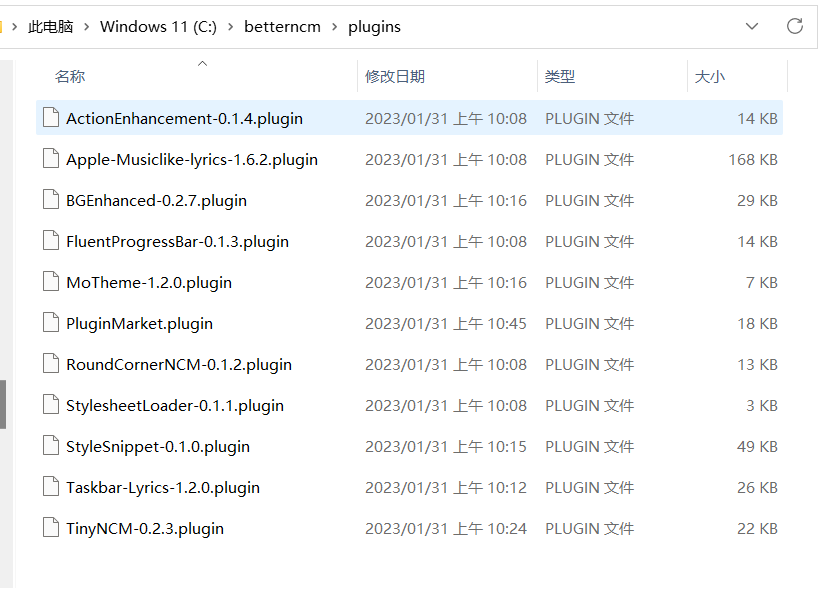Click PLUGIN 文件 type of BGEnhanced-0.2.7.plugin
The width and height of the screenshot is (828, 597).
point(589,201)
